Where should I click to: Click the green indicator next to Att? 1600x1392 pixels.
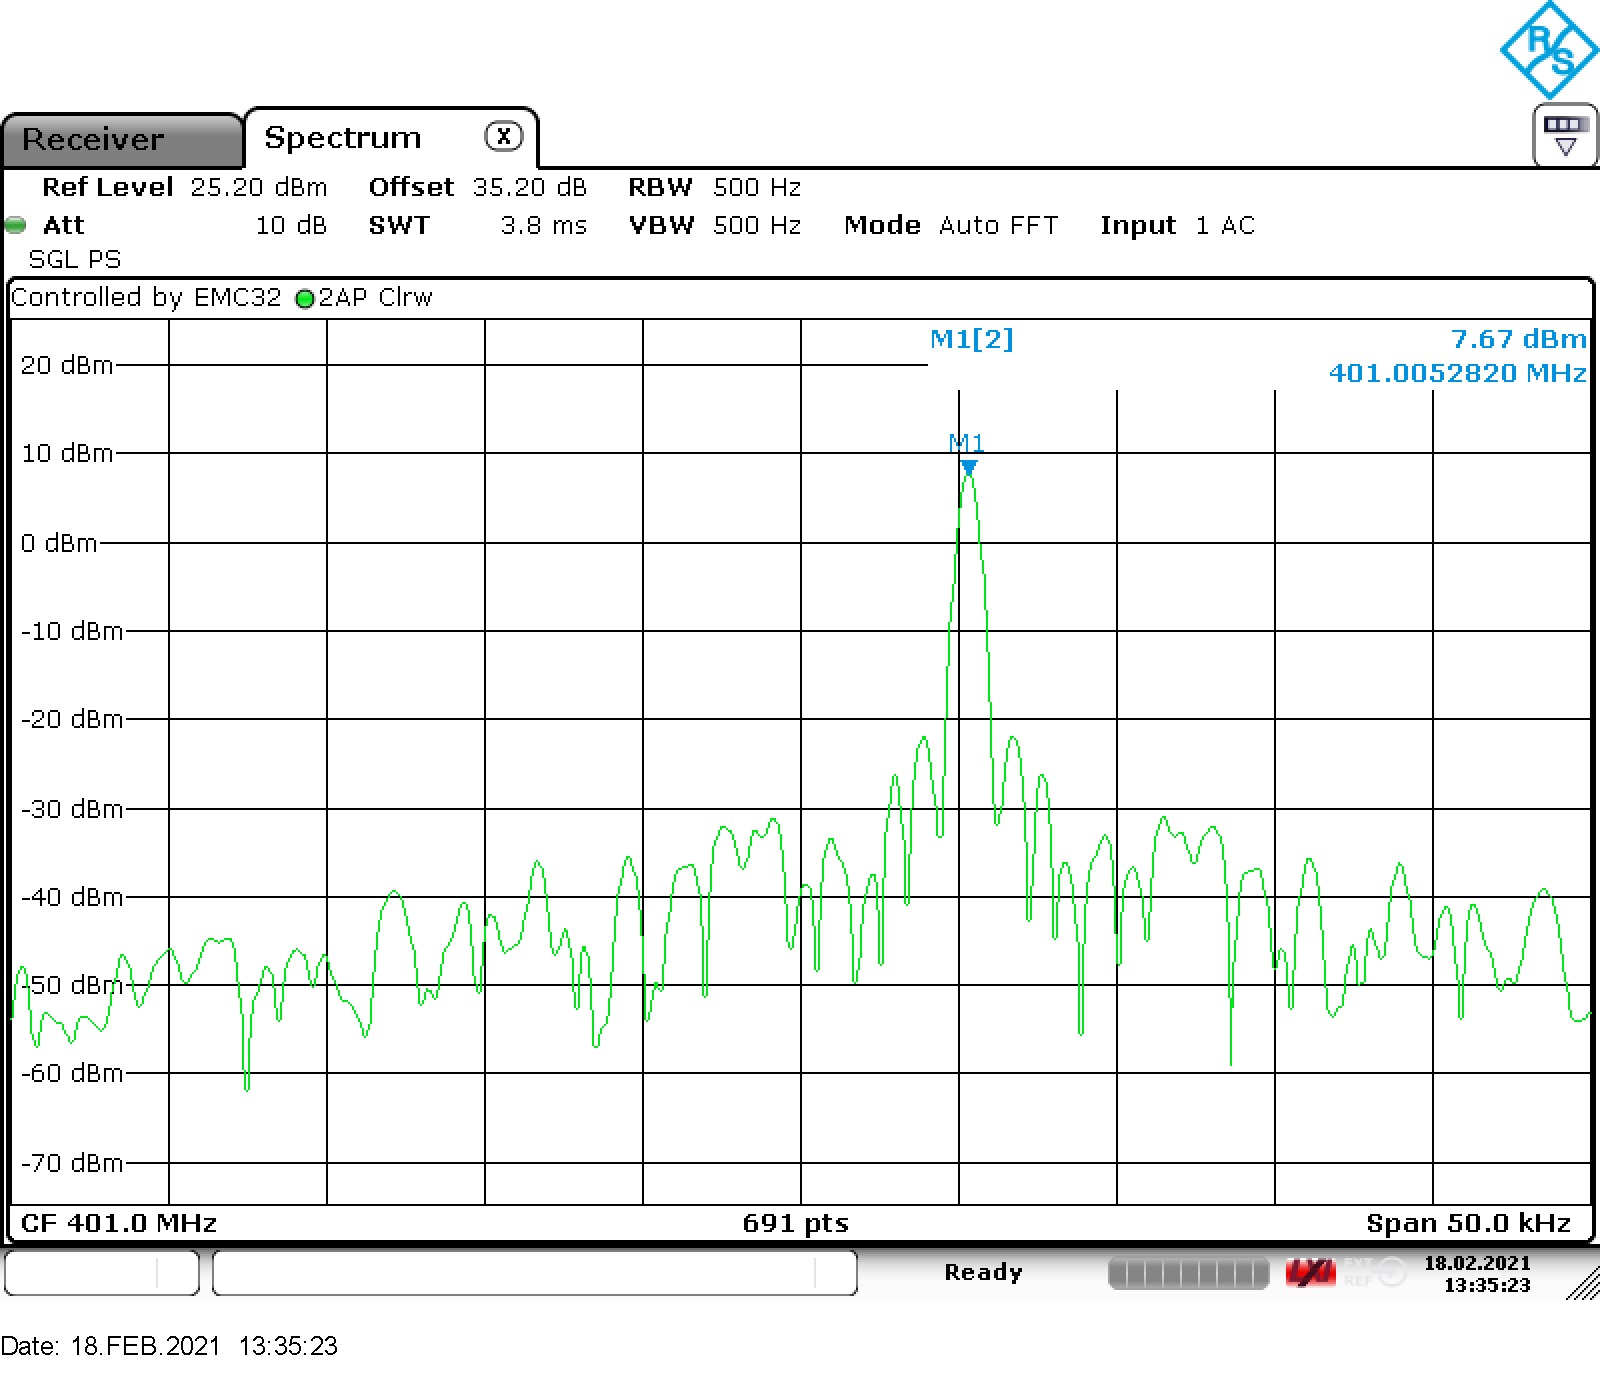[16, 225]
